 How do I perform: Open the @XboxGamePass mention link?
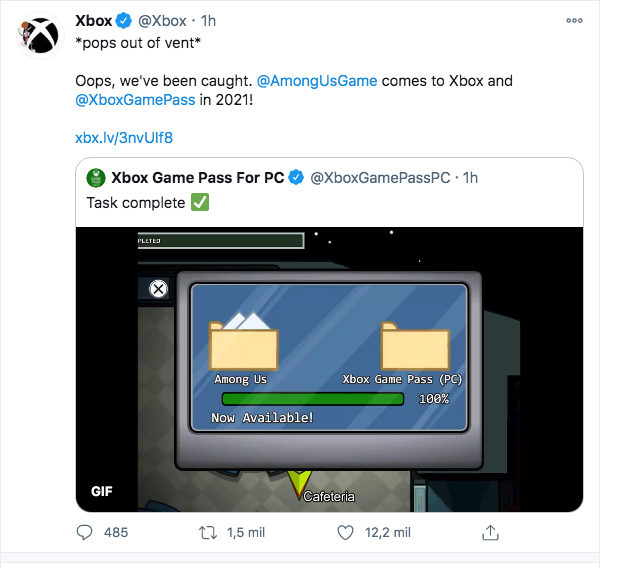pyautogui.click(x=135, y=100)
